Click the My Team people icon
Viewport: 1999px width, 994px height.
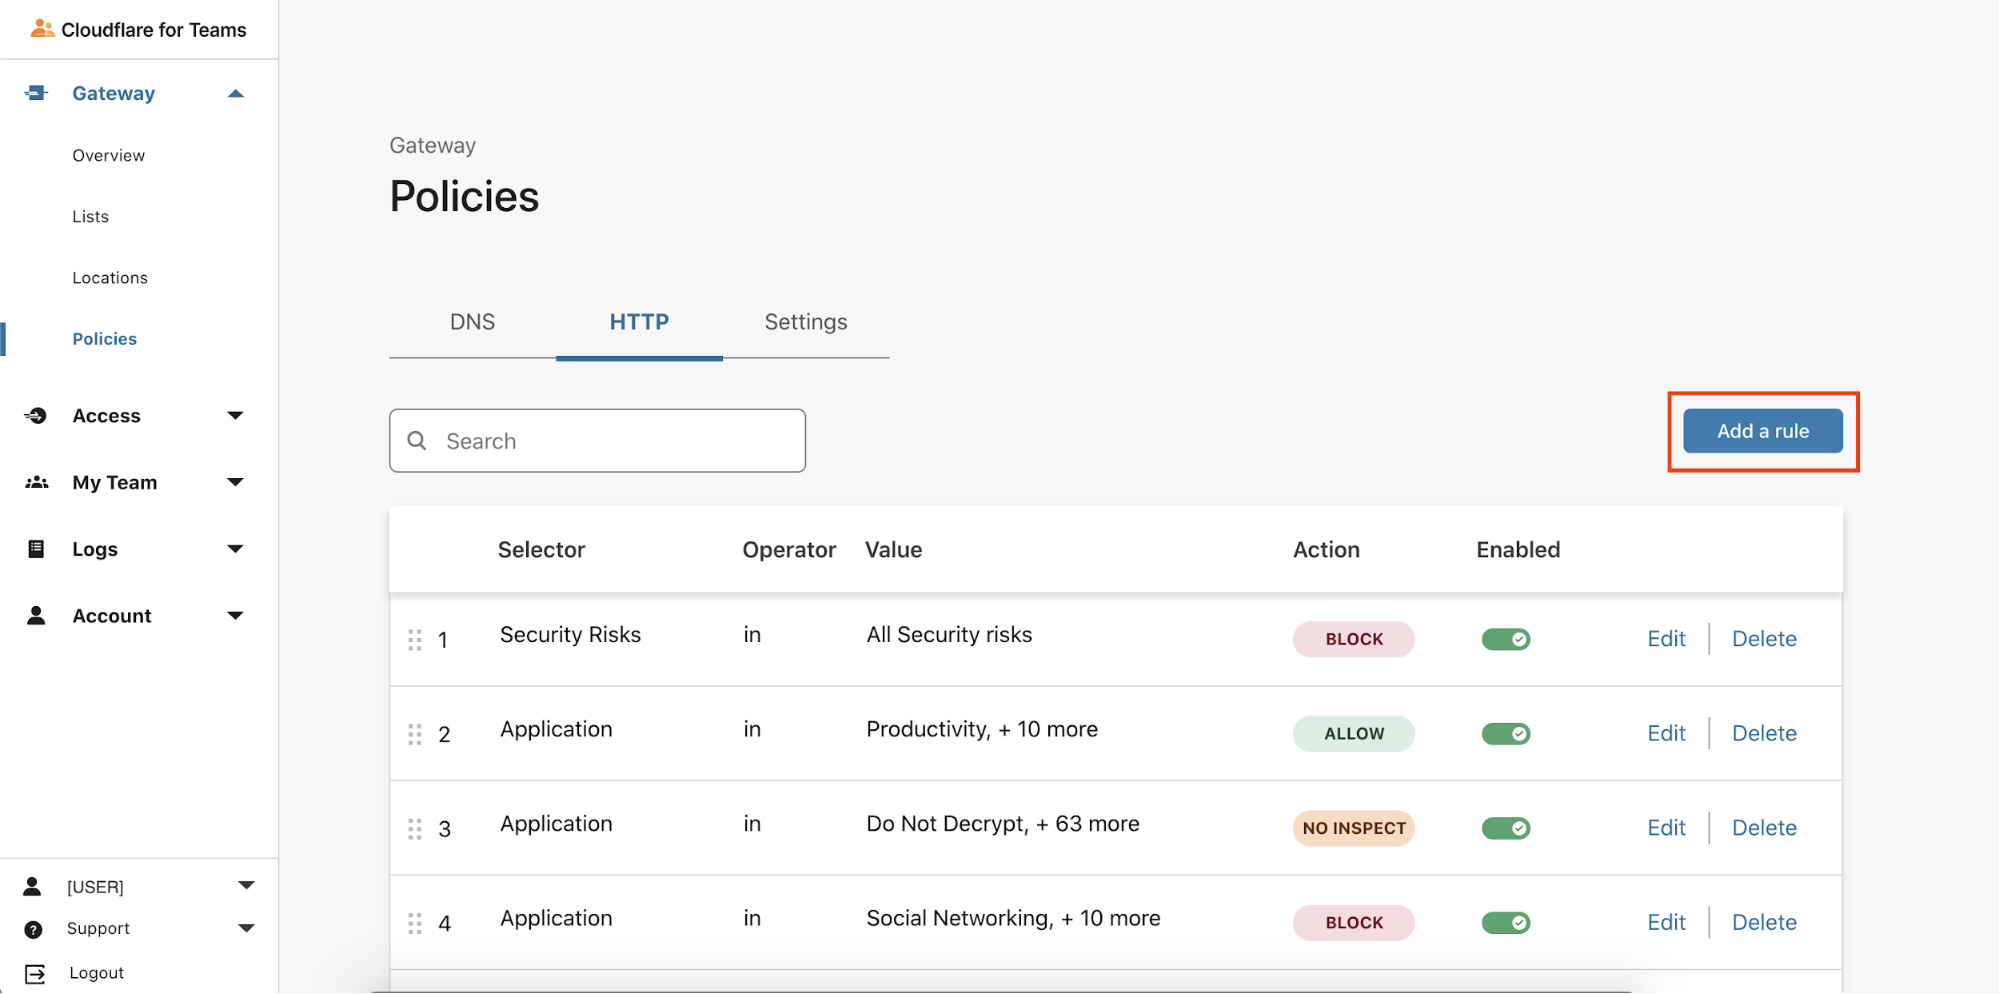click(x=37, y=483)
